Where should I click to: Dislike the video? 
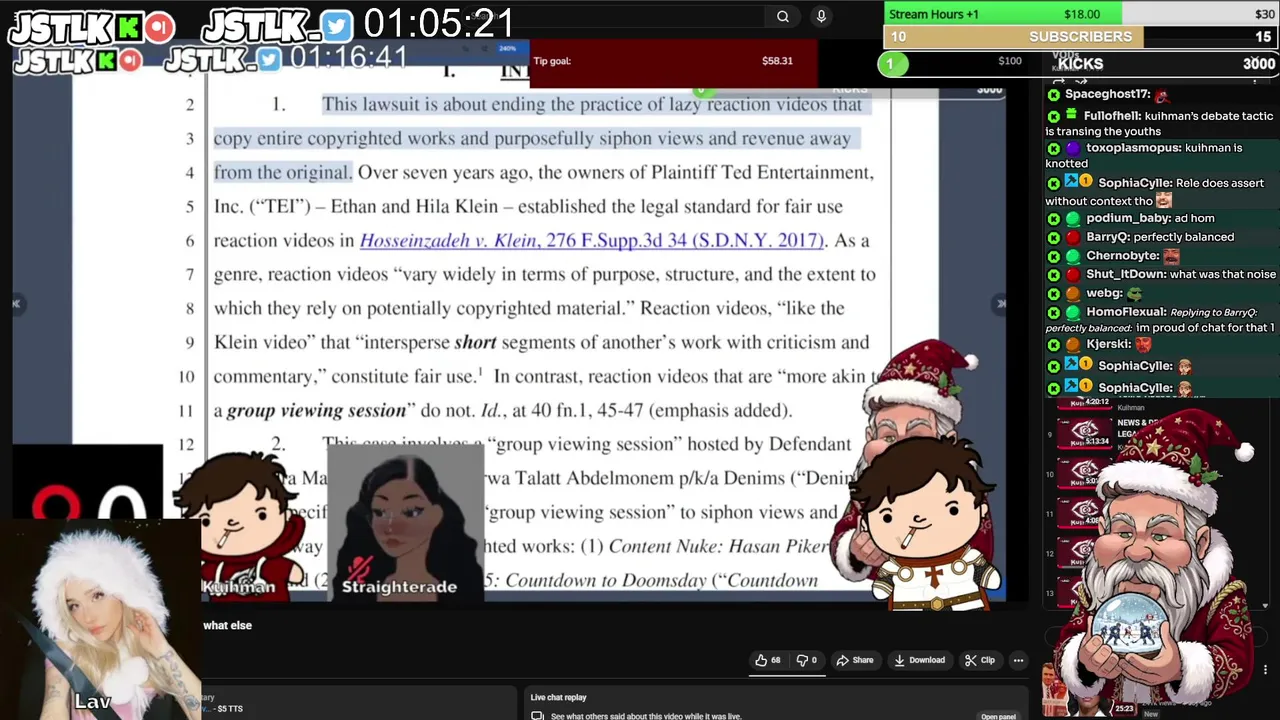point(806,660)
